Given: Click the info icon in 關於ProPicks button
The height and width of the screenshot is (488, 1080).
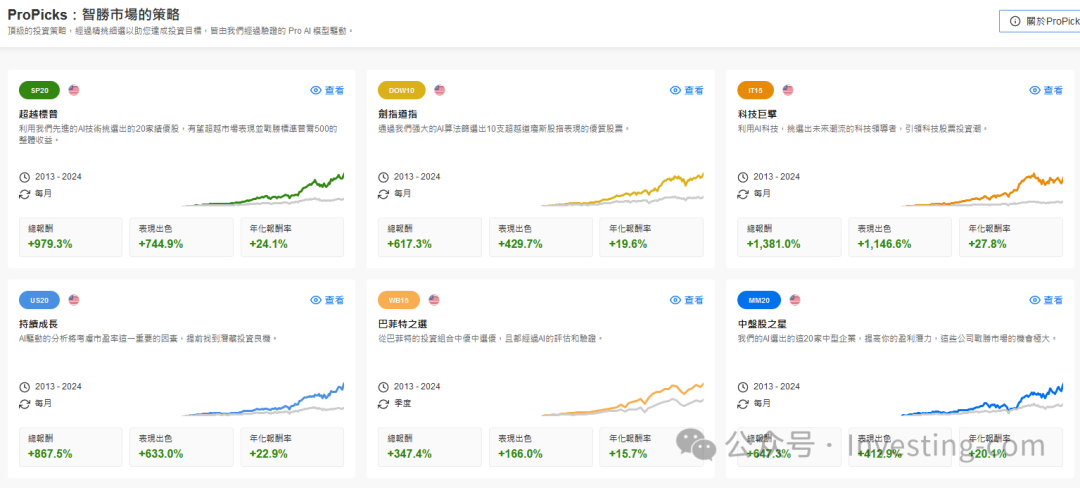Looking at the screenshot, I should 1015,20.
